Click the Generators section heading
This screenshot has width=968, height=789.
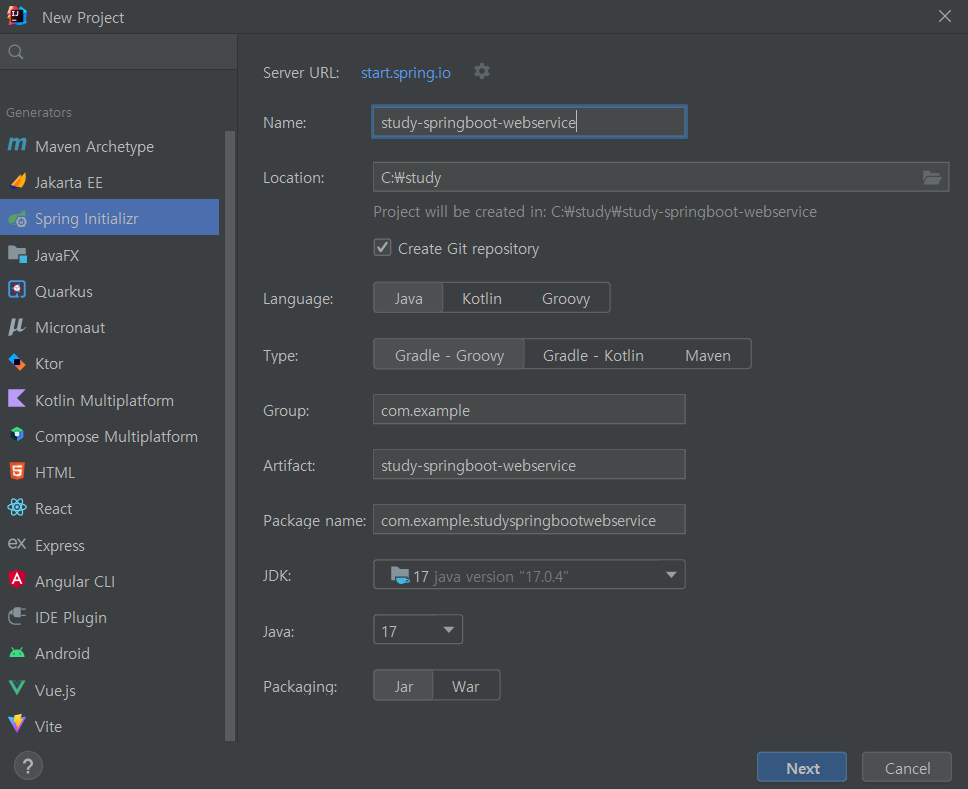[39, 112]
